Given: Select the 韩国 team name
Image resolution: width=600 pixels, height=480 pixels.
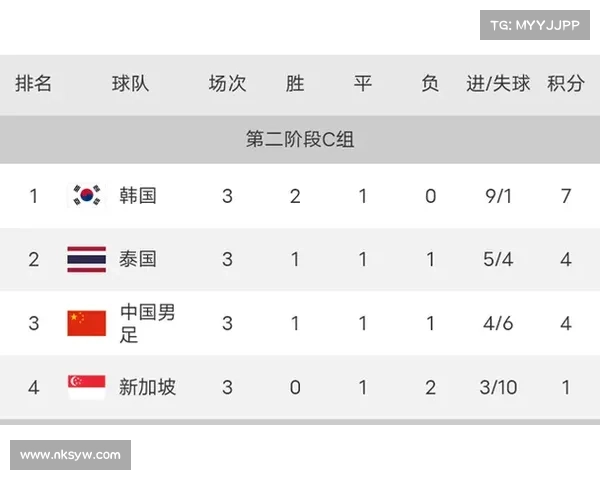Looking at the screenshot, I should (138, 195).
